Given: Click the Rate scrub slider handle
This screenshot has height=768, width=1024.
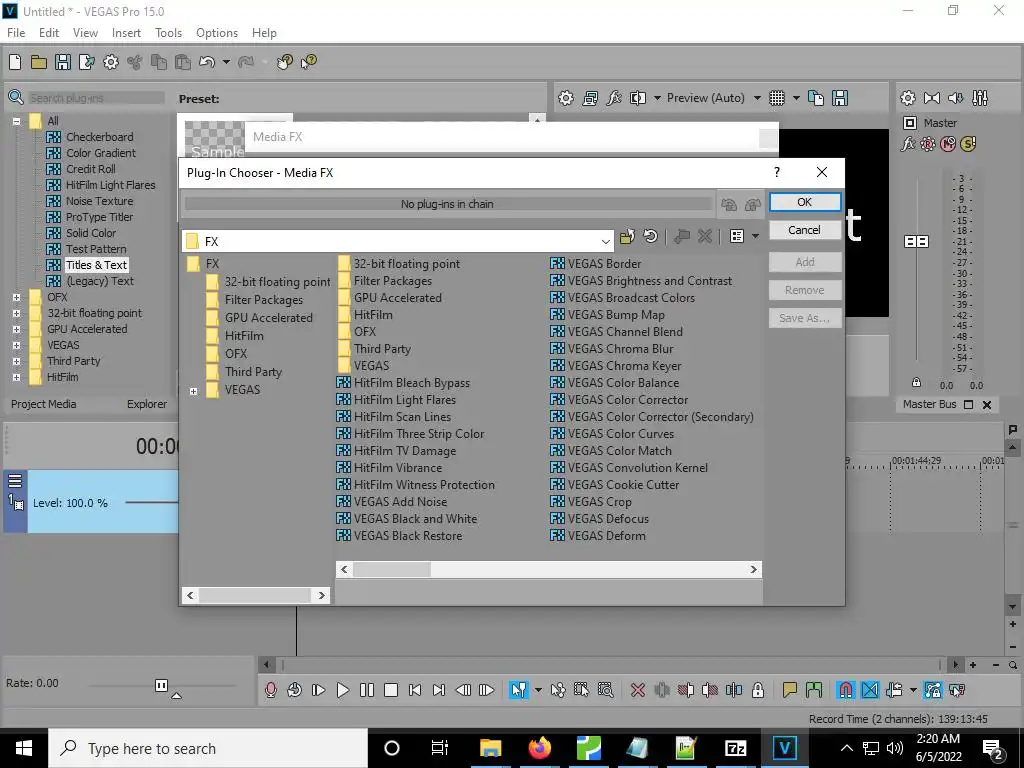Looking at the screenshot, I should pos(161,685).
